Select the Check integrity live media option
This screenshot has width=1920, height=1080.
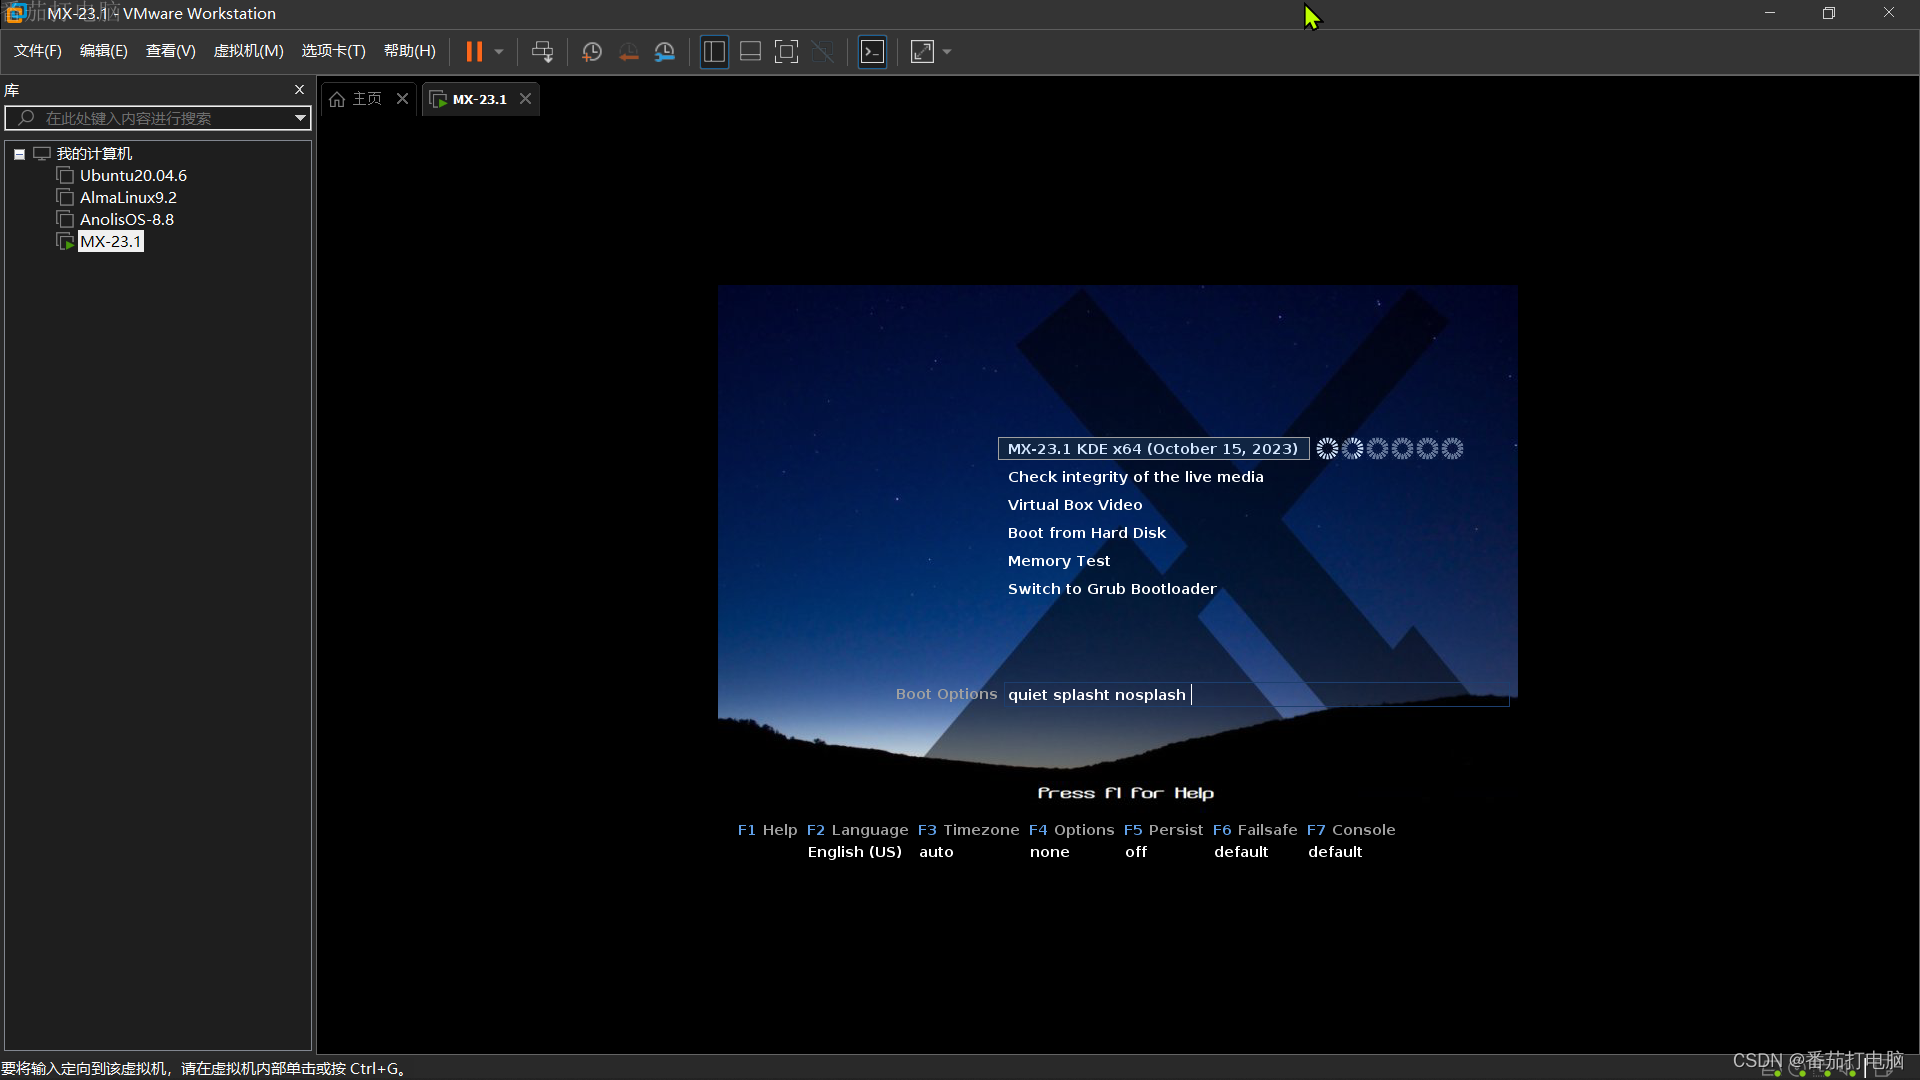(x=1137, y=476)
